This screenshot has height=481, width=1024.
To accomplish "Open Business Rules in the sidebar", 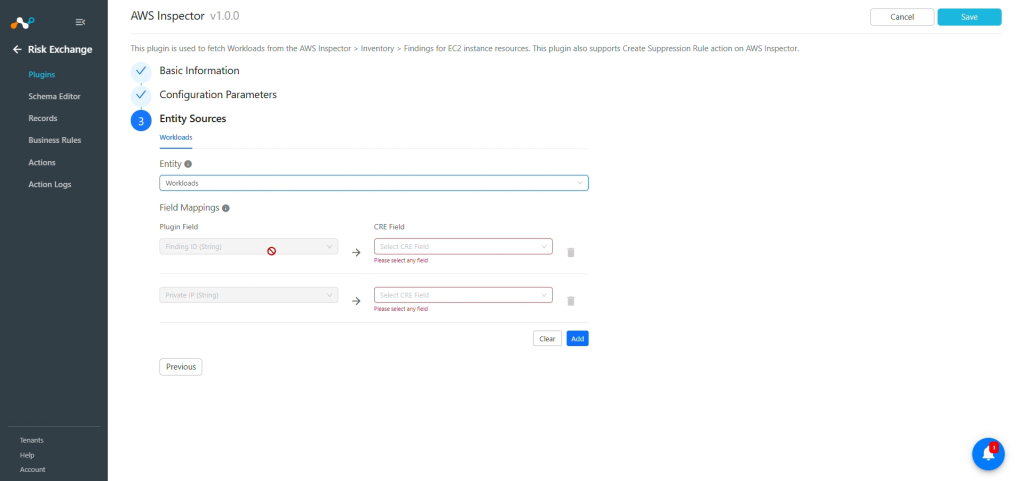I will click(55, 140).
